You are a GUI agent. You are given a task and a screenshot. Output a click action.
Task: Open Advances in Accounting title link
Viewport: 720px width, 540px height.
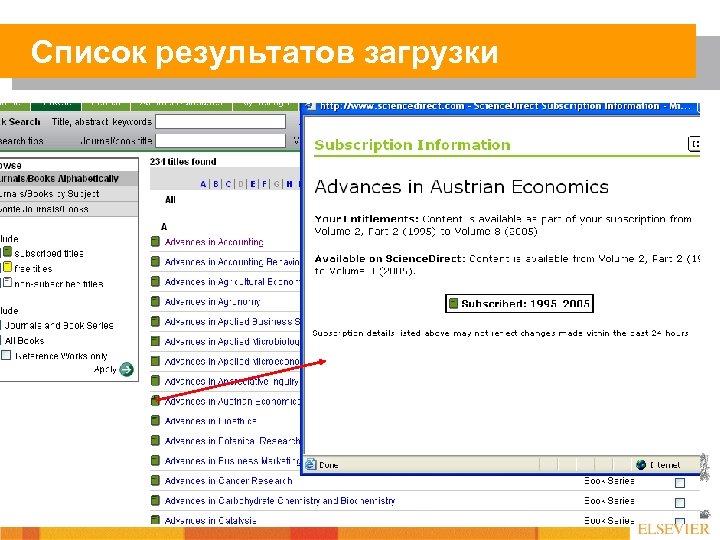coord(214,242)
